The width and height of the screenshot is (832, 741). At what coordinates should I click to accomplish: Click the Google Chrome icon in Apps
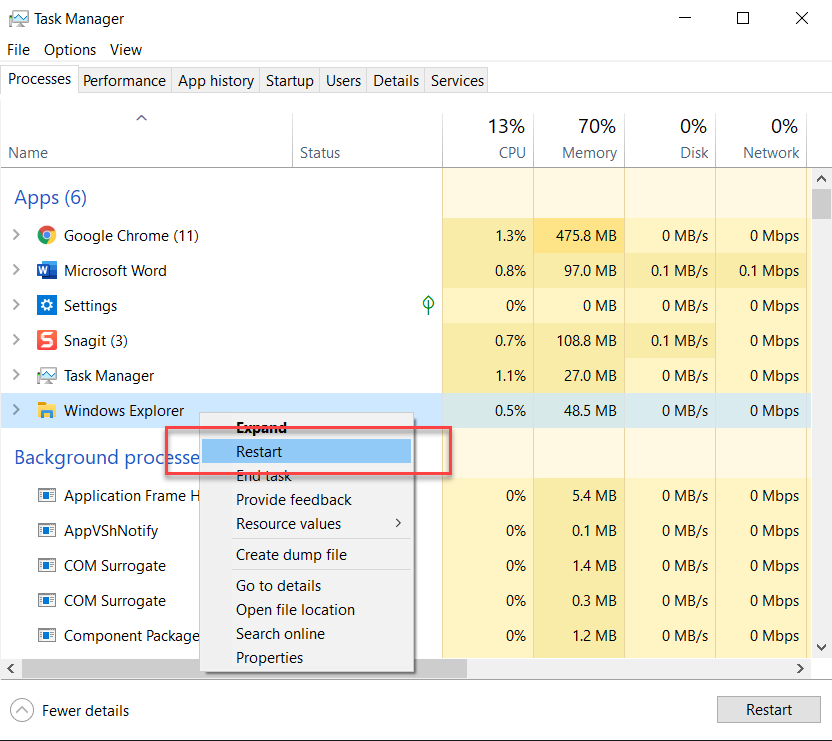pos(46,236)
